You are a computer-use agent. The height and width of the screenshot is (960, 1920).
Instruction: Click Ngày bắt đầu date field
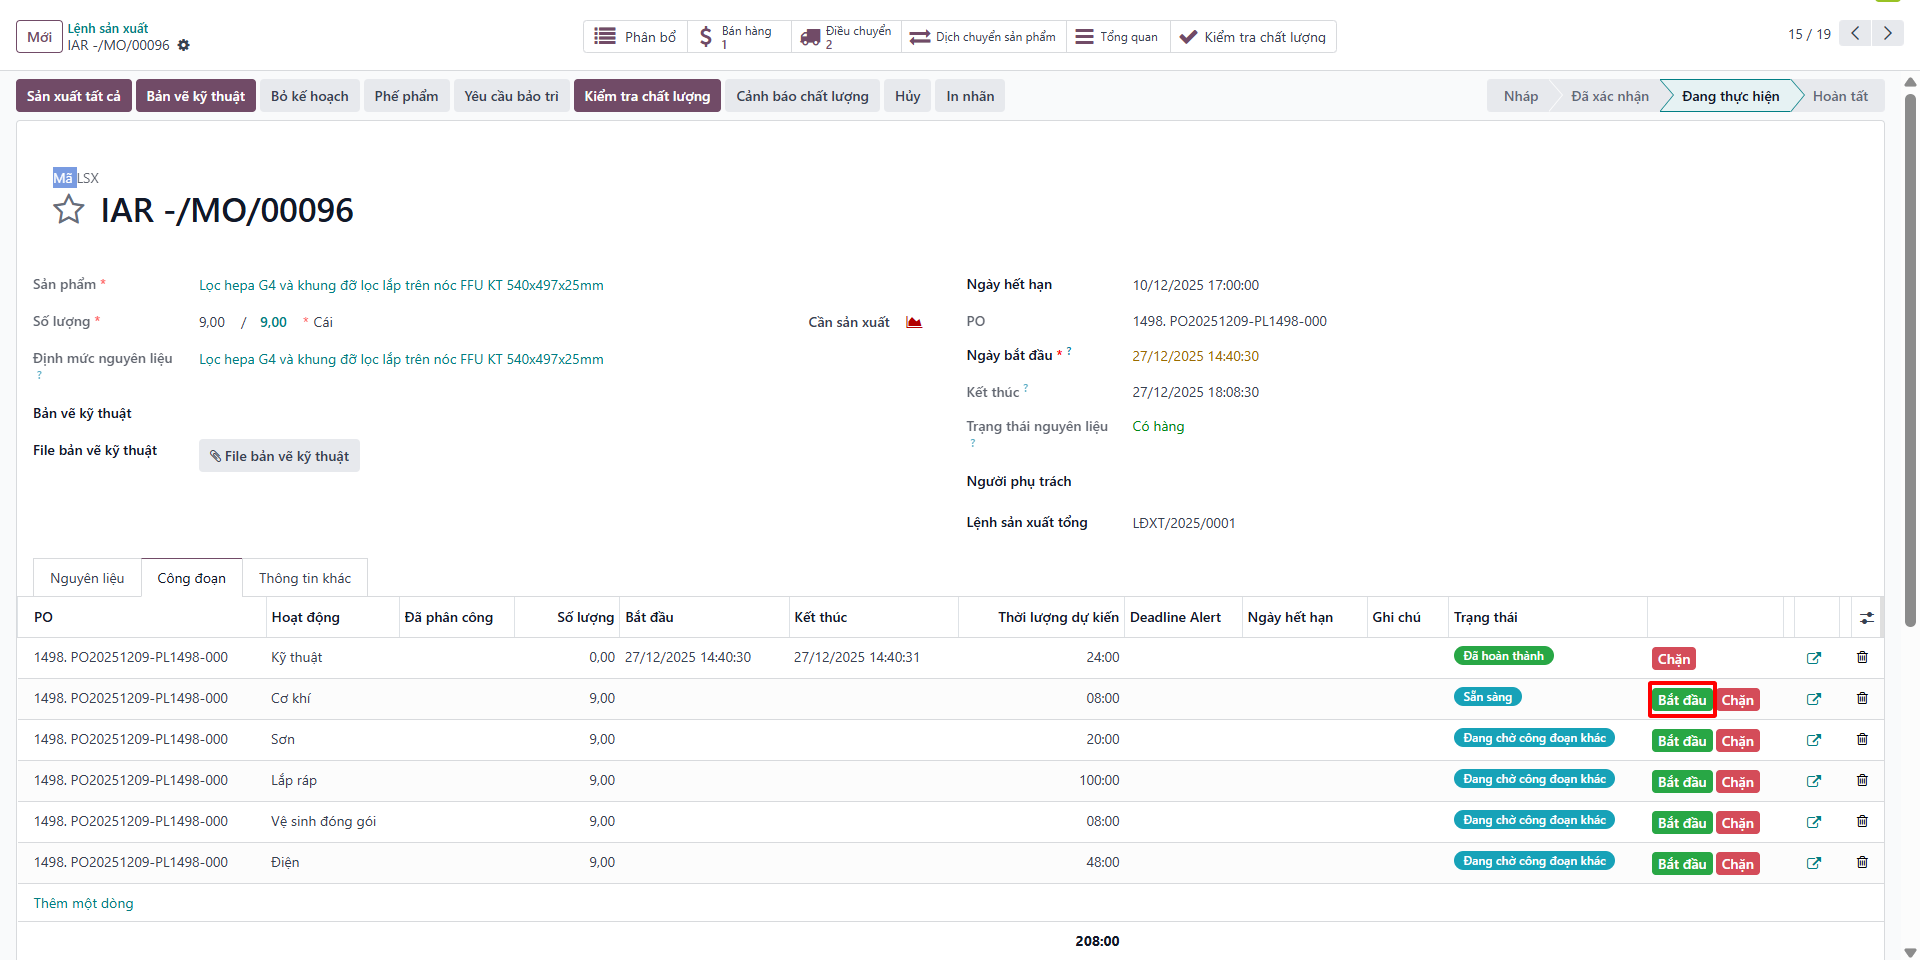tap(1196, 356)
